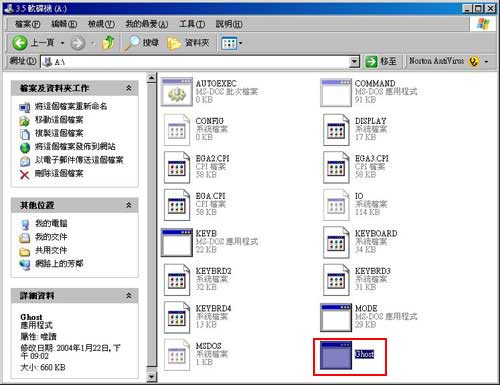Click the Norton AntiVirus toolbar icon
The width and height of the screenshot is (500, 385).
(x=473, y=61)
